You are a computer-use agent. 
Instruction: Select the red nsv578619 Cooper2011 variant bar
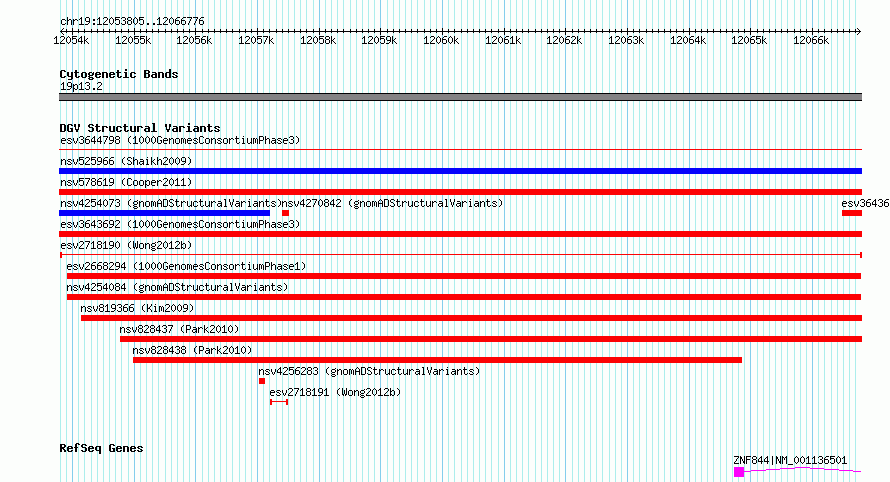(x=460, y=192)
